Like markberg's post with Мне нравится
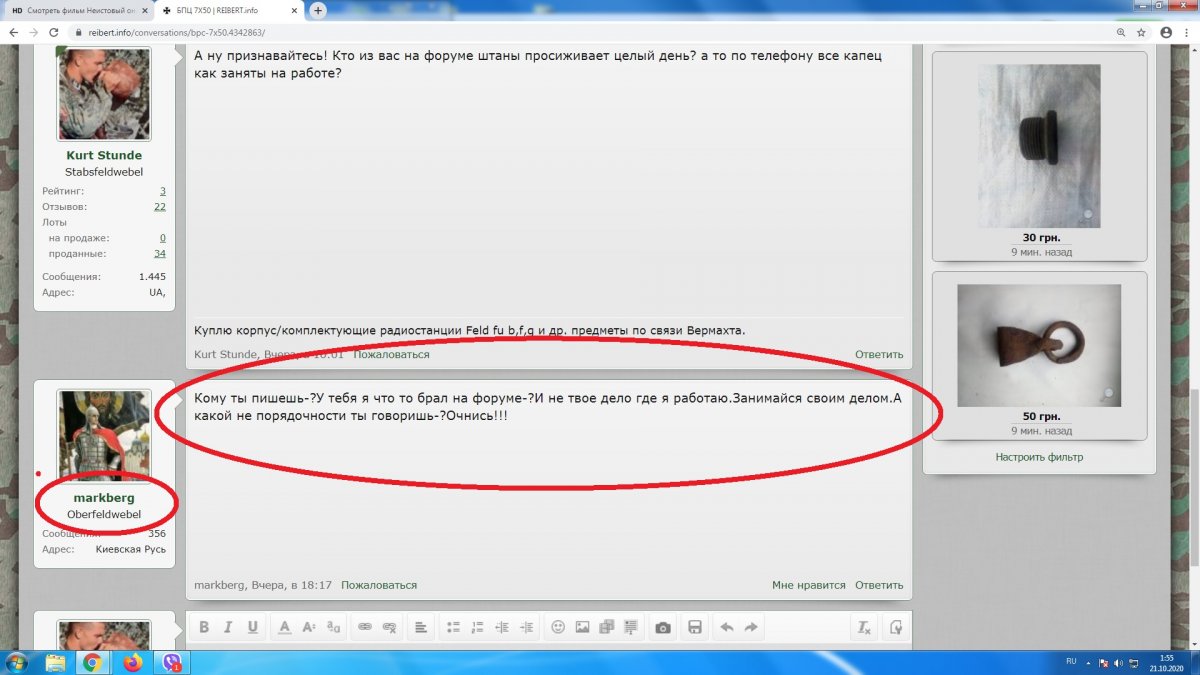Screen dimensions: 1200x675 pyautogui.click(x=809, y=585)
